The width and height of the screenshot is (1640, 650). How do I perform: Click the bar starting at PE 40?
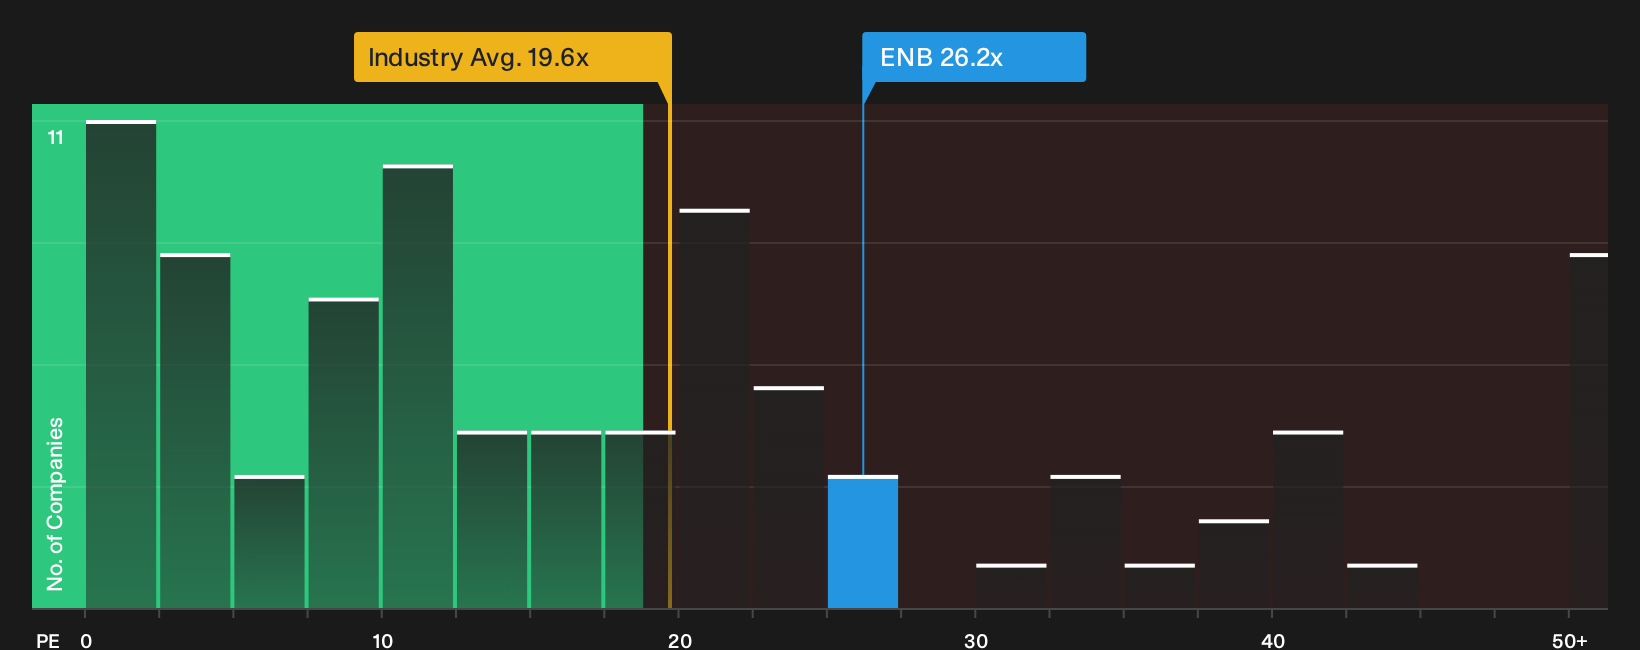pyautogui.click(x=1308, y=520)
